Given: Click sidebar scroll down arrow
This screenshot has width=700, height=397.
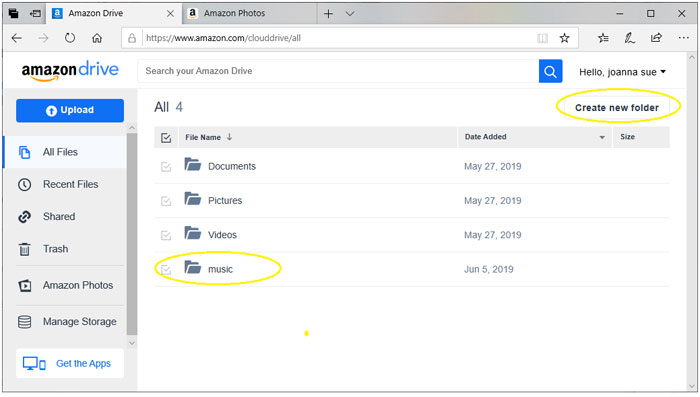Looking at the screenshot, I should click(x=132, y=343).
